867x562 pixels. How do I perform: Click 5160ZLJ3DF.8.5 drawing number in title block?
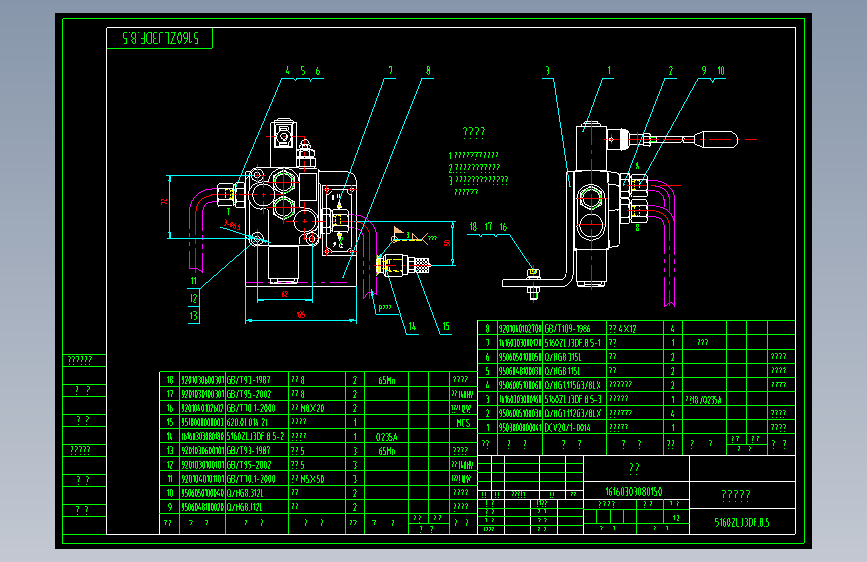pyautogui.click(x=741, y=522)
